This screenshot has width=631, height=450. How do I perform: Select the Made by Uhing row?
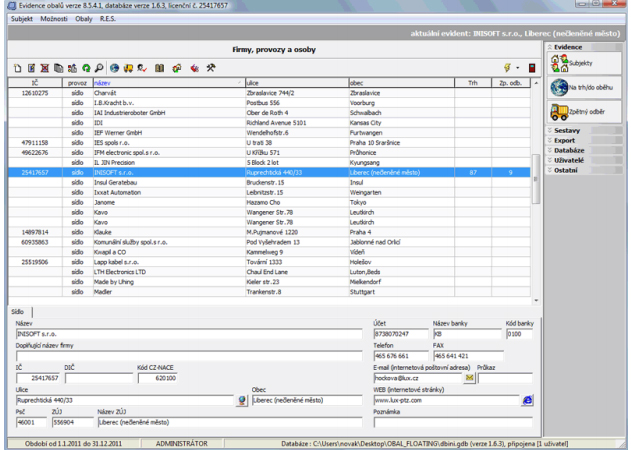(269, 282)
